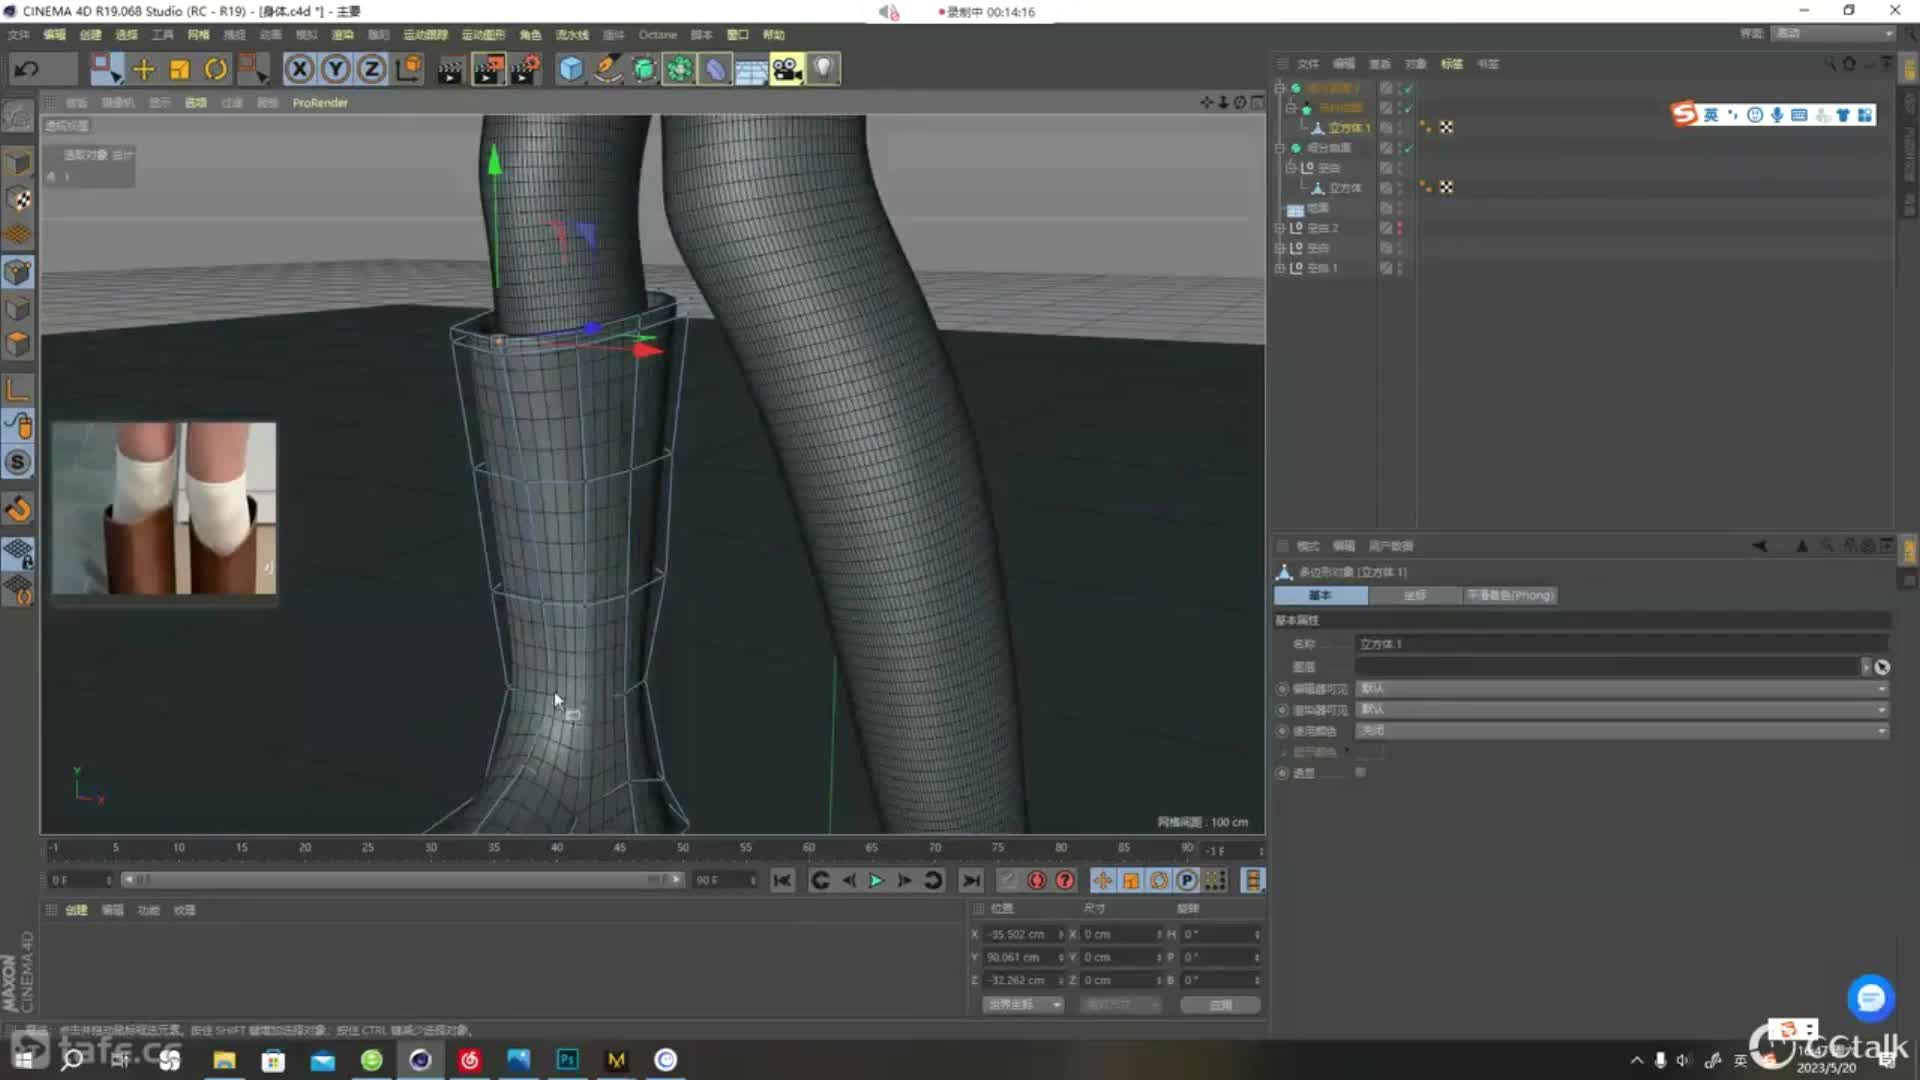Toggle Y axis lock

pyautogui.click(x=335, y=69)
